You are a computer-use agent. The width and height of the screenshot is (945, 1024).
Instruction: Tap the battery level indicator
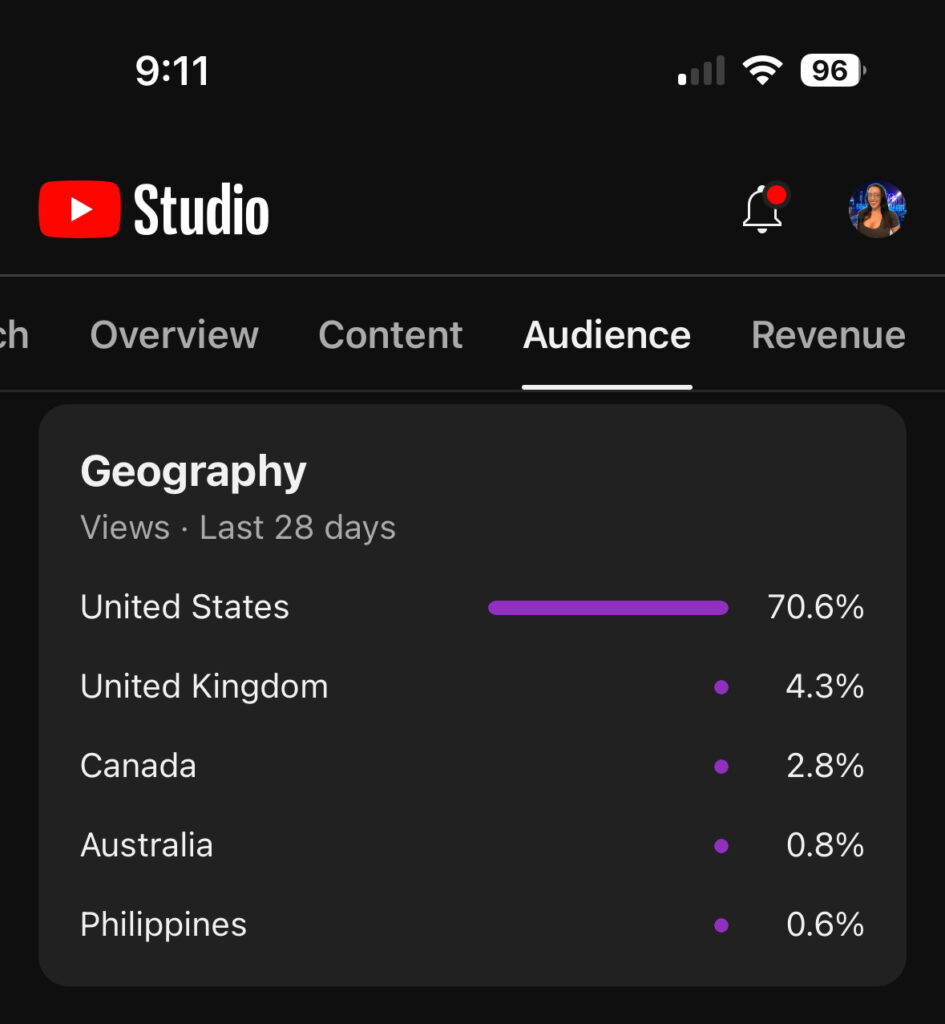click(832, 71)
